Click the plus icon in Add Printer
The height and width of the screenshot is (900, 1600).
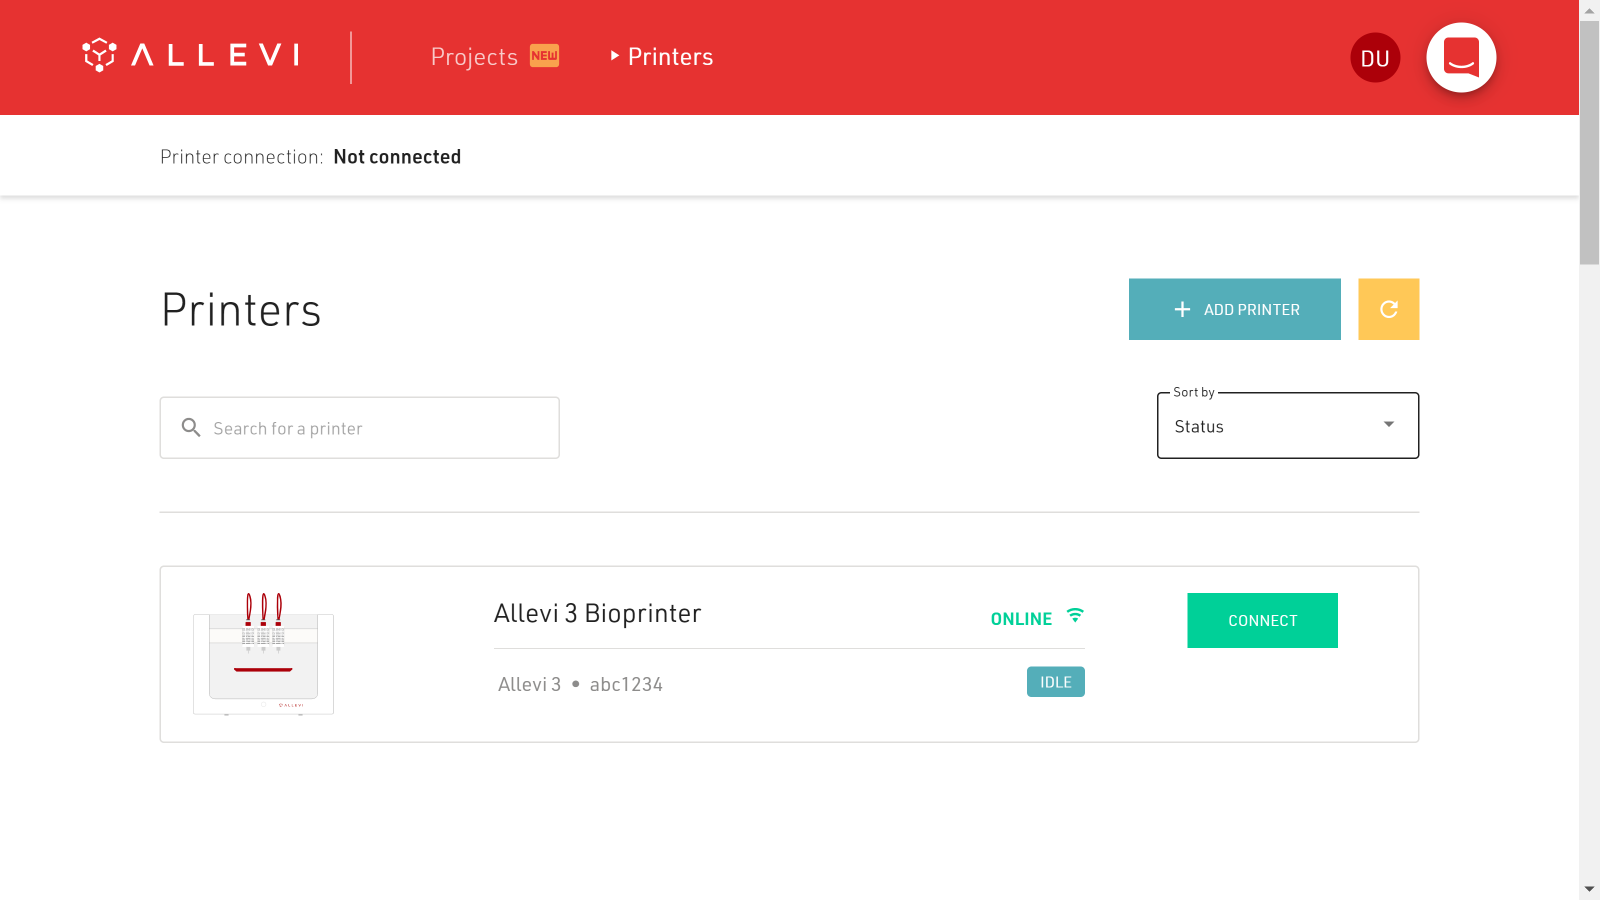point(1182,310)
